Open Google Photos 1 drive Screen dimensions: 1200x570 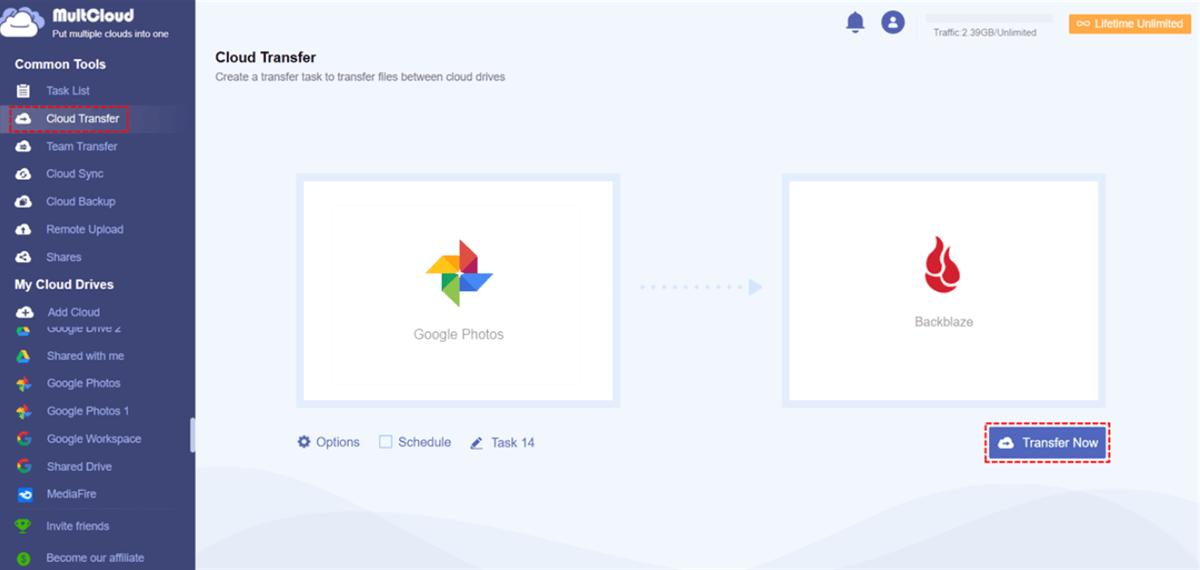[88, 411]
